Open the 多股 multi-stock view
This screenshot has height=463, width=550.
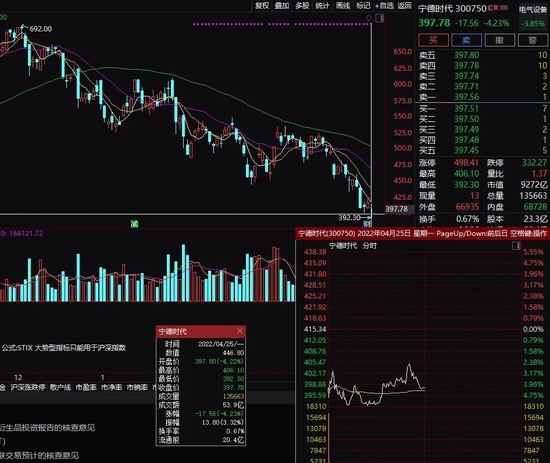302,5
